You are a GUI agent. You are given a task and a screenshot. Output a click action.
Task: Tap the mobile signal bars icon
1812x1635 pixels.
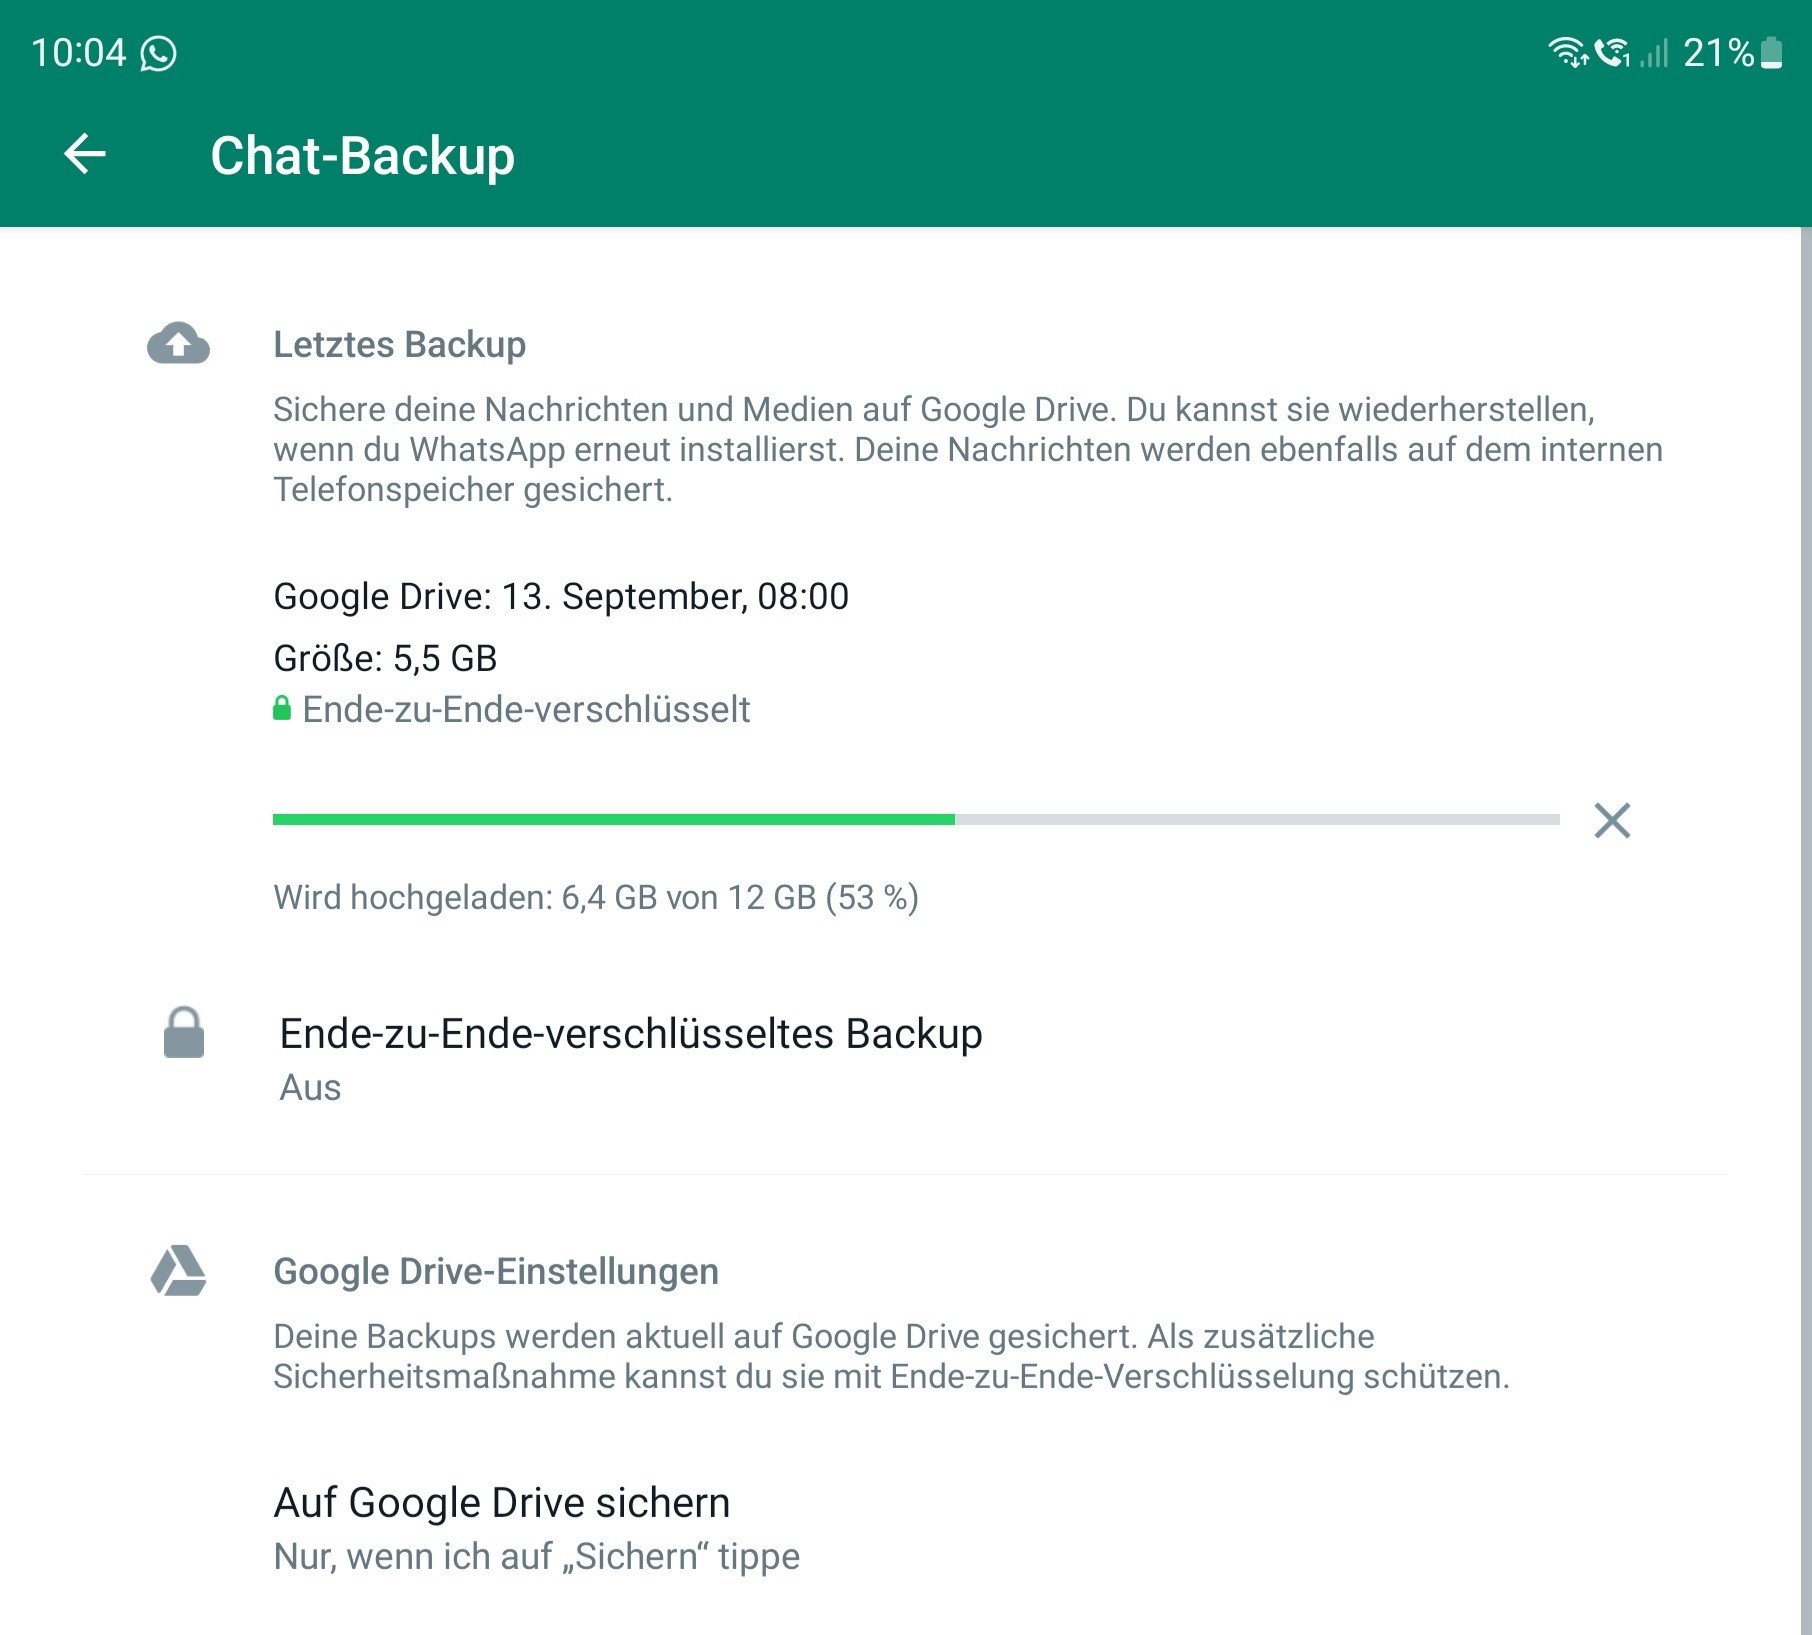coord(1655,52)
